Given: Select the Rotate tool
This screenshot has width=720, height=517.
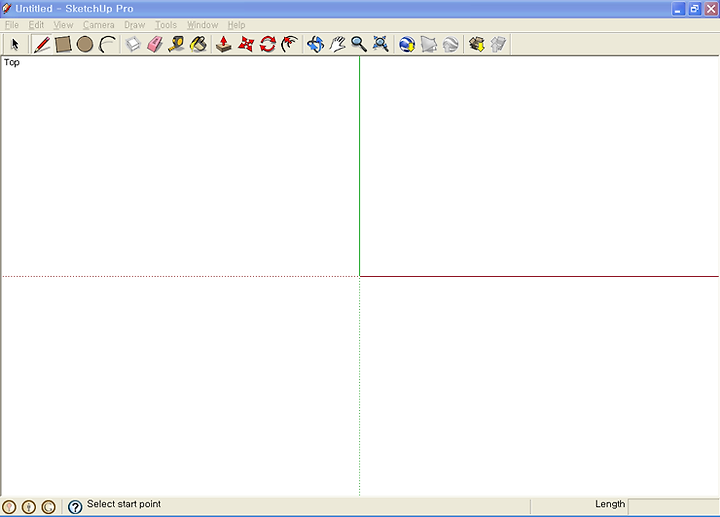Looking at the screenshot, I should tap(268, 45).
